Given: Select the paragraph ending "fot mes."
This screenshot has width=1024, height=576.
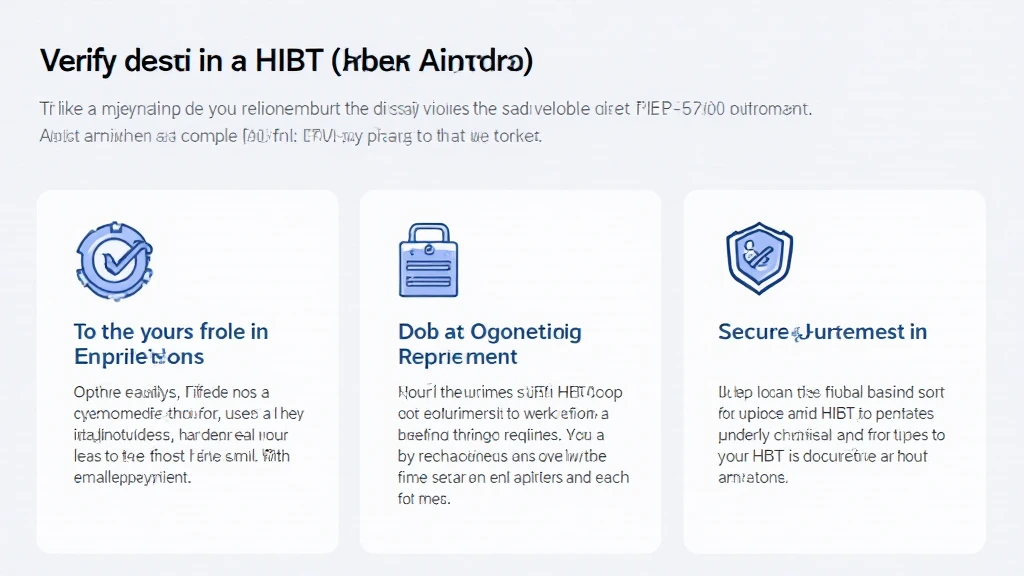Looking at the screenshot, I should (513, 445).
